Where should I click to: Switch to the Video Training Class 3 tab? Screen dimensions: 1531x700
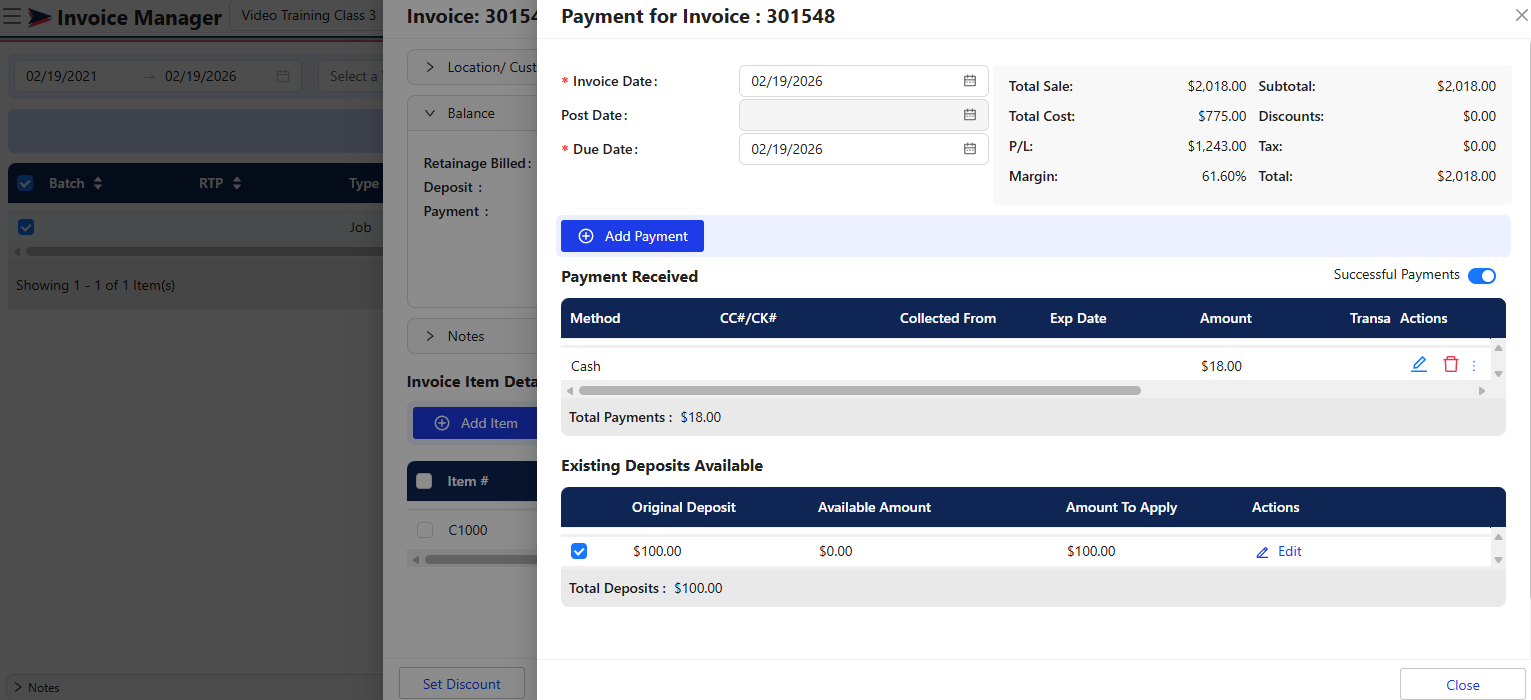click(309, 16)
